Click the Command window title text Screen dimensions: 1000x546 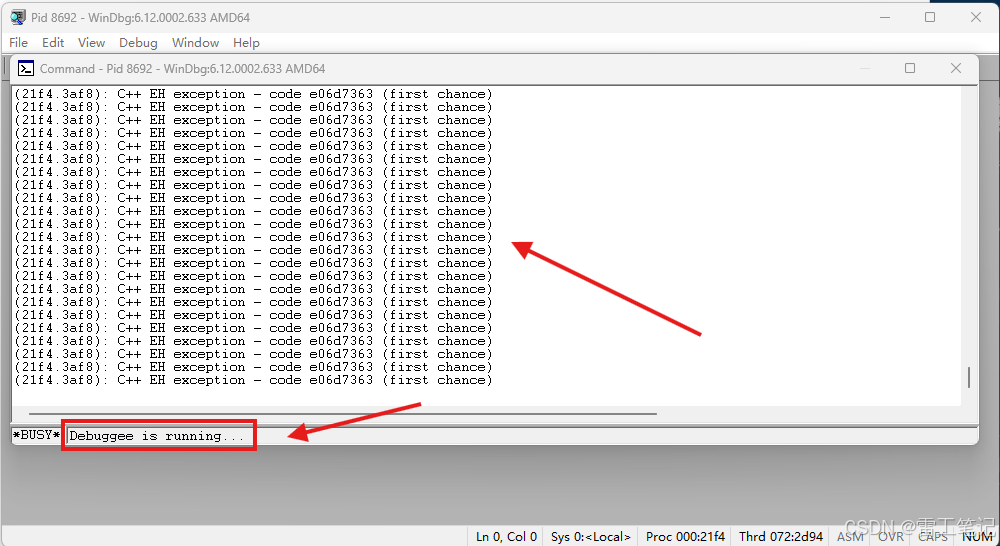(182, 68)
